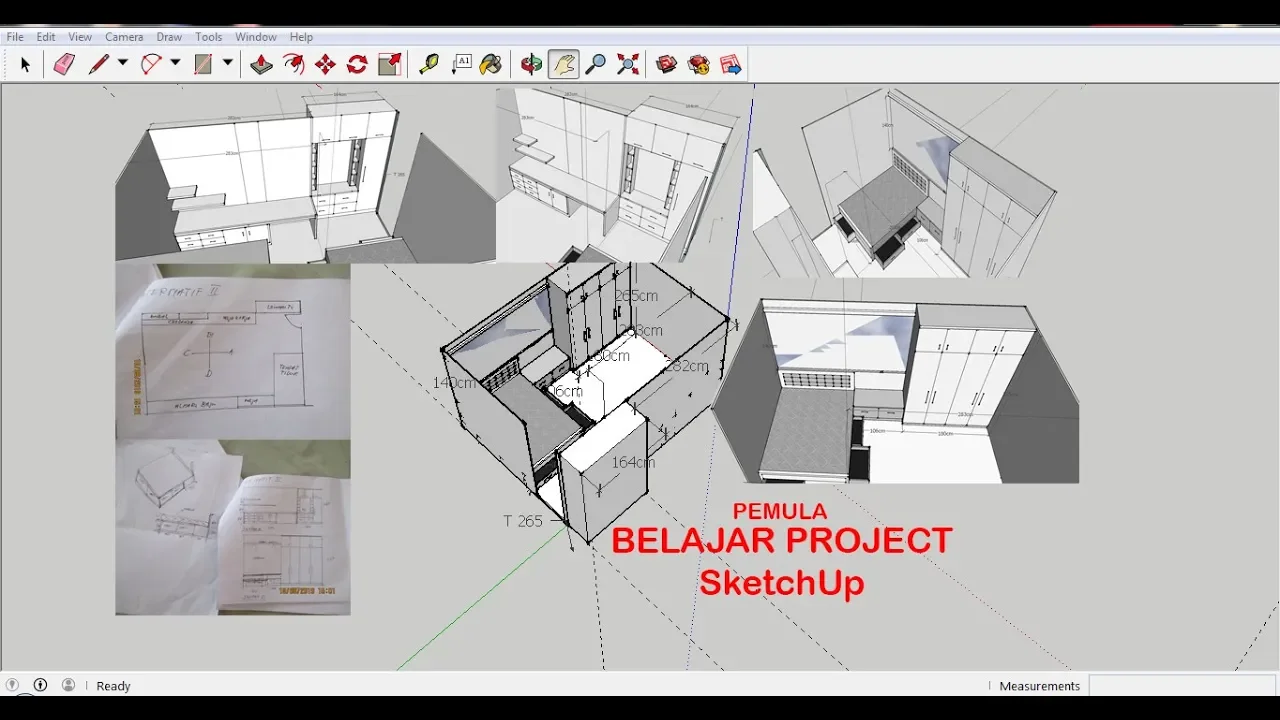The width and height of the screenshot is (1280, 720).
Task: Expand the shape tool dropdown arrow
Action: click(228, 63)
